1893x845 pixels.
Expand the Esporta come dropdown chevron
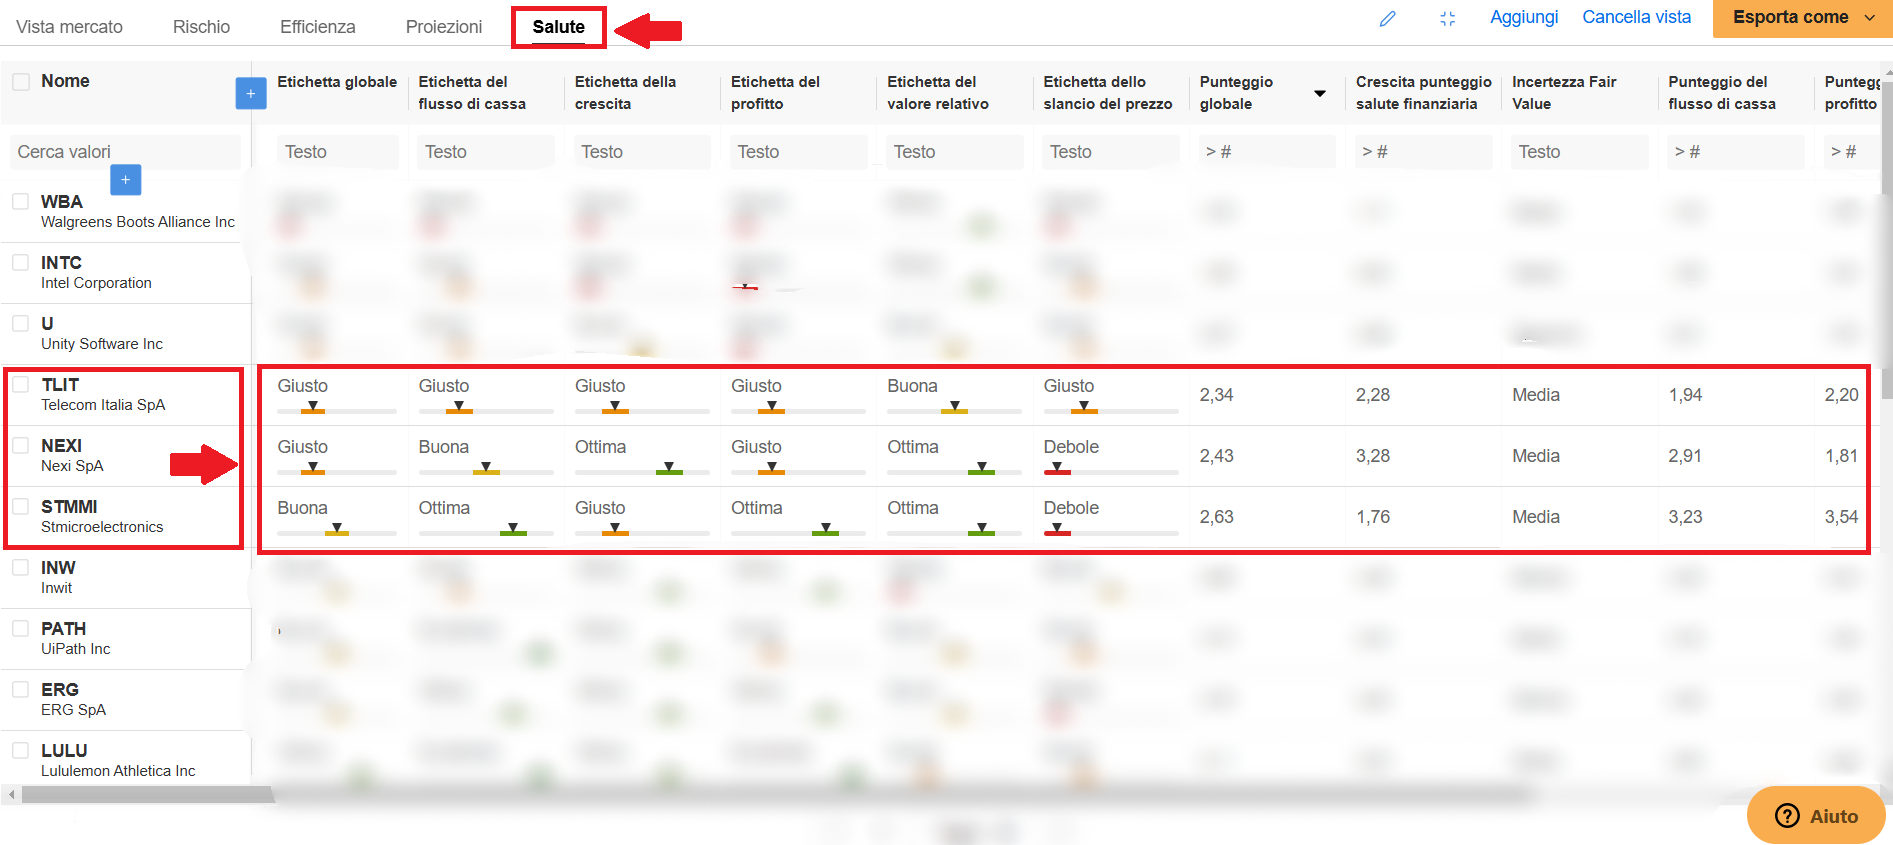coord(1870,18)
